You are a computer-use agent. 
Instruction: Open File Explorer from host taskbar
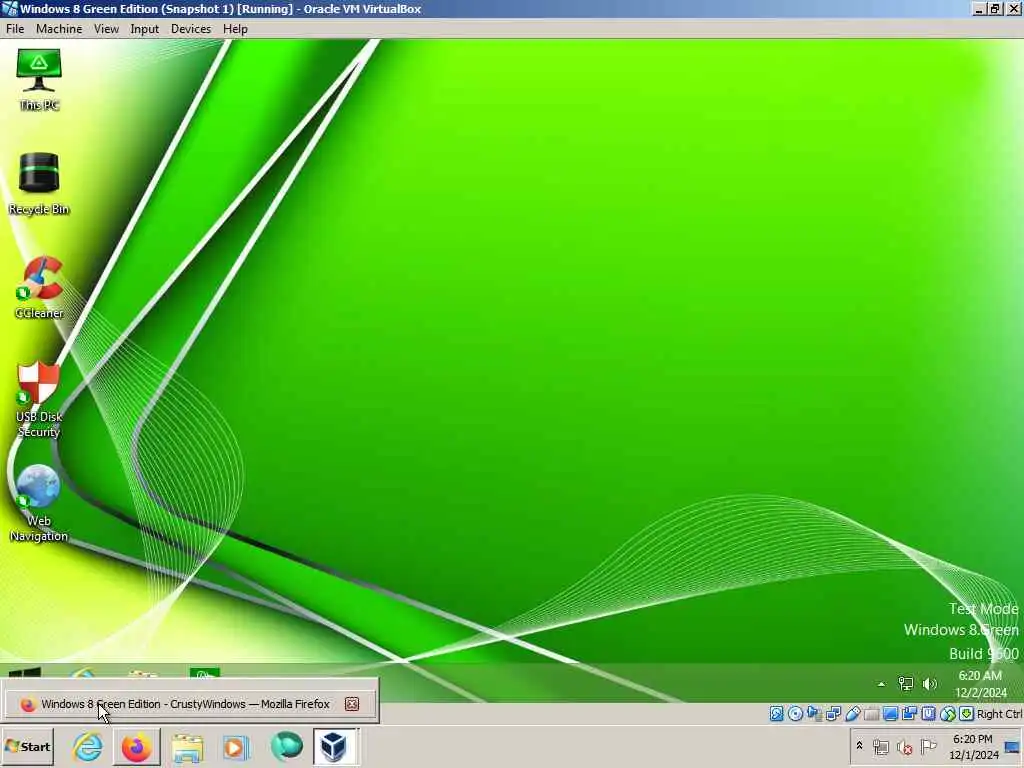click(x=187, y=746)
